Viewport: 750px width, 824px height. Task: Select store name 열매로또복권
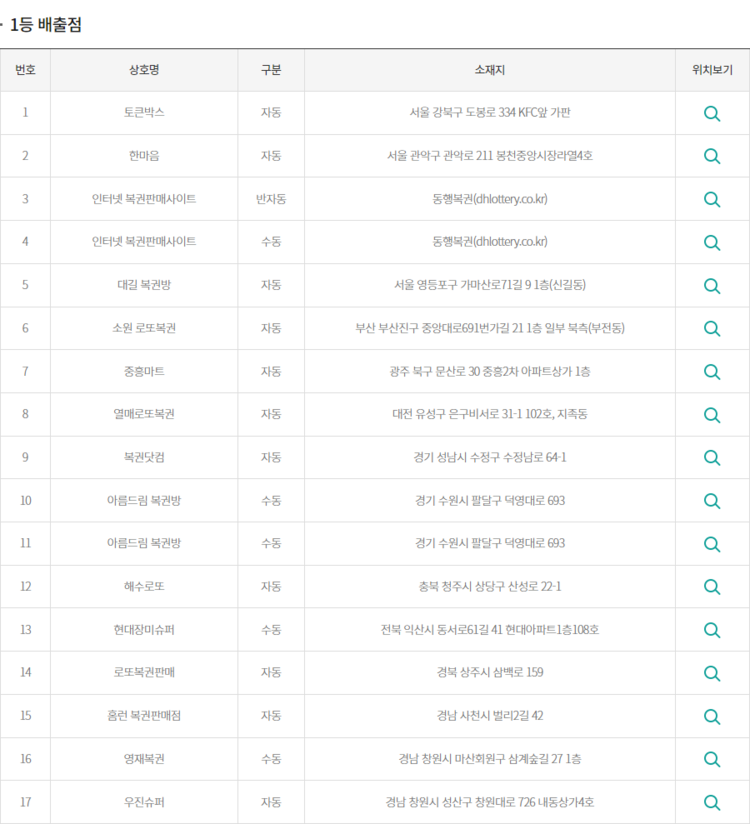144,414
